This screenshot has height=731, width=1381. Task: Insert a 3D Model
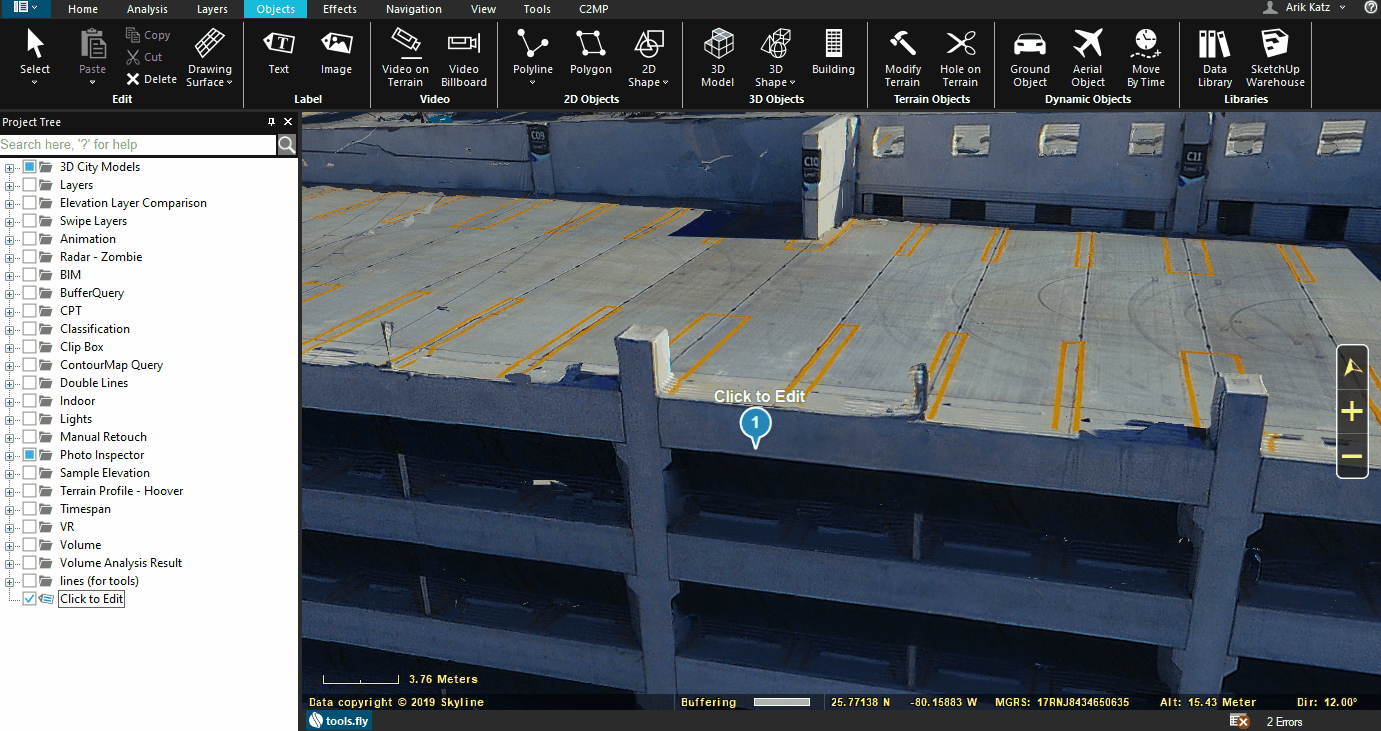click(x=718, y=58)
